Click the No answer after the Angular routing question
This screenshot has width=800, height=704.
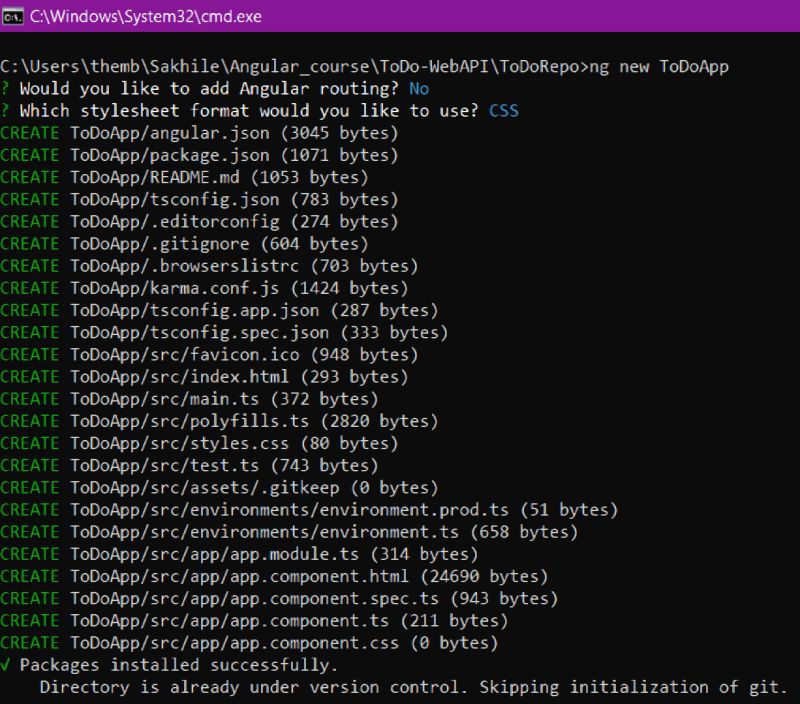click(x=417, y=88)
